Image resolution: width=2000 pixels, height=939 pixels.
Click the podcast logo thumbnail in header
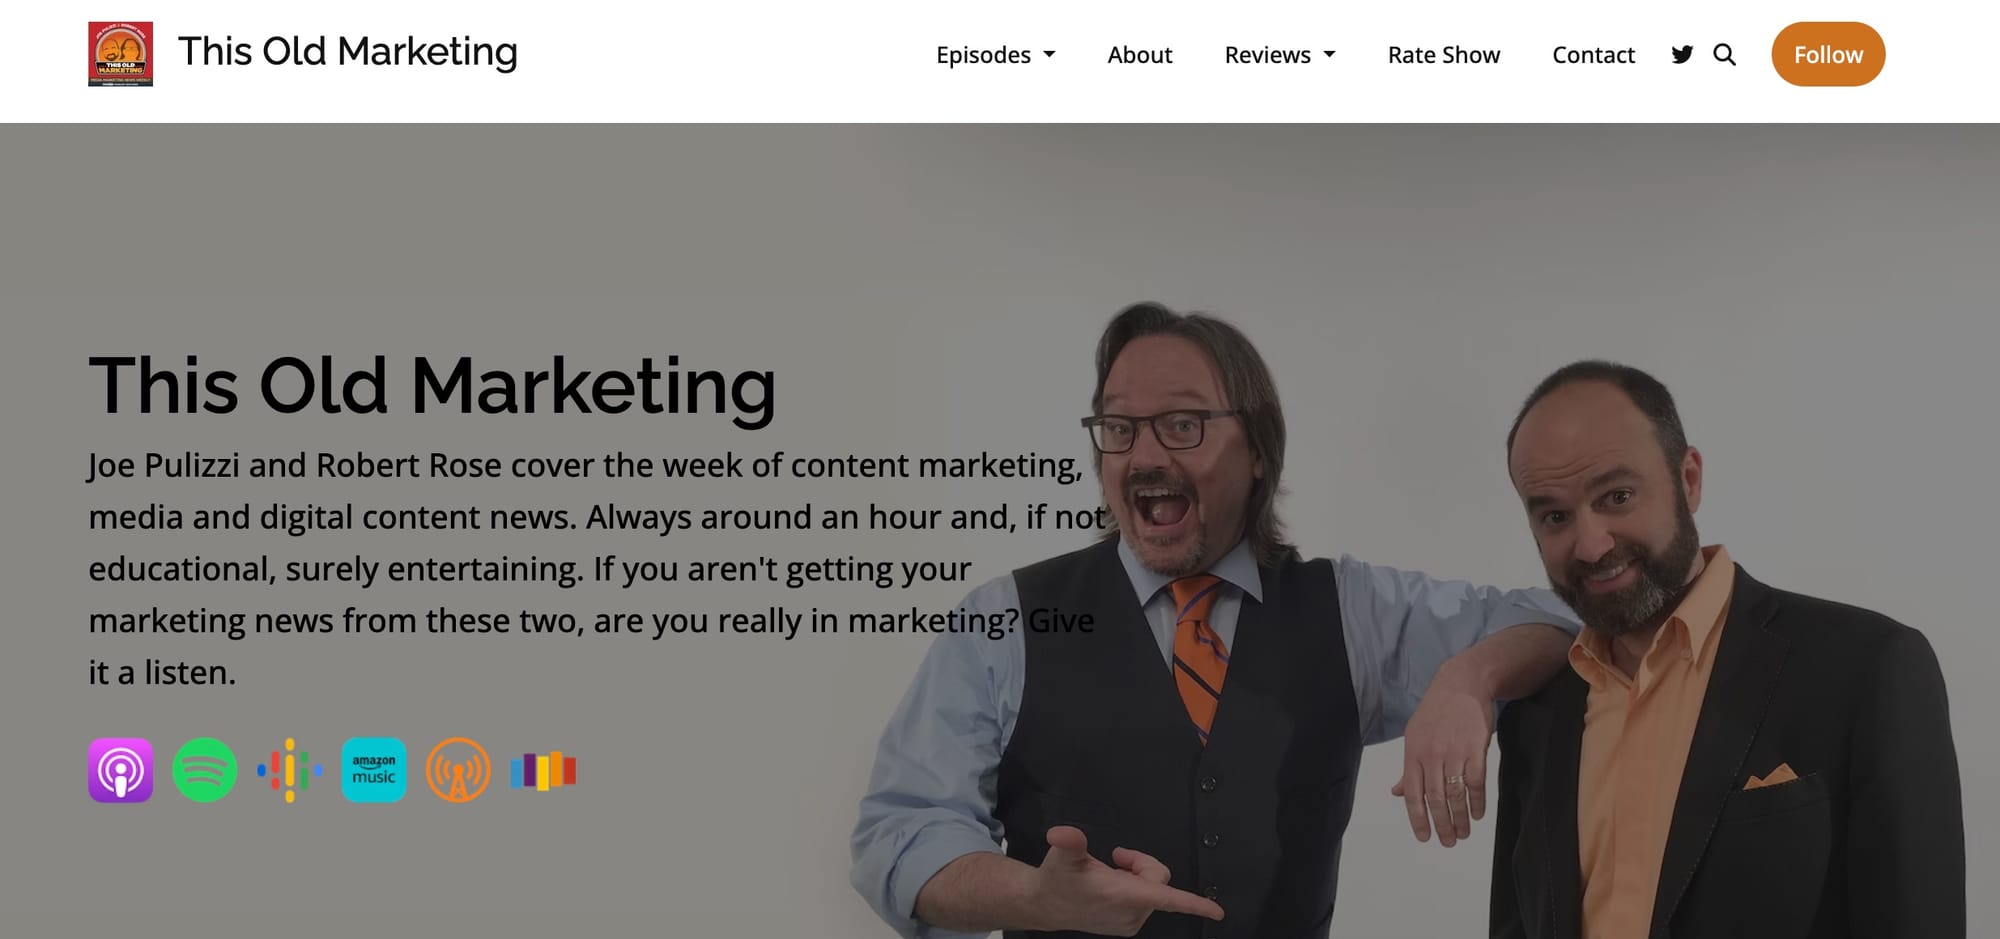tap(120, 54)
